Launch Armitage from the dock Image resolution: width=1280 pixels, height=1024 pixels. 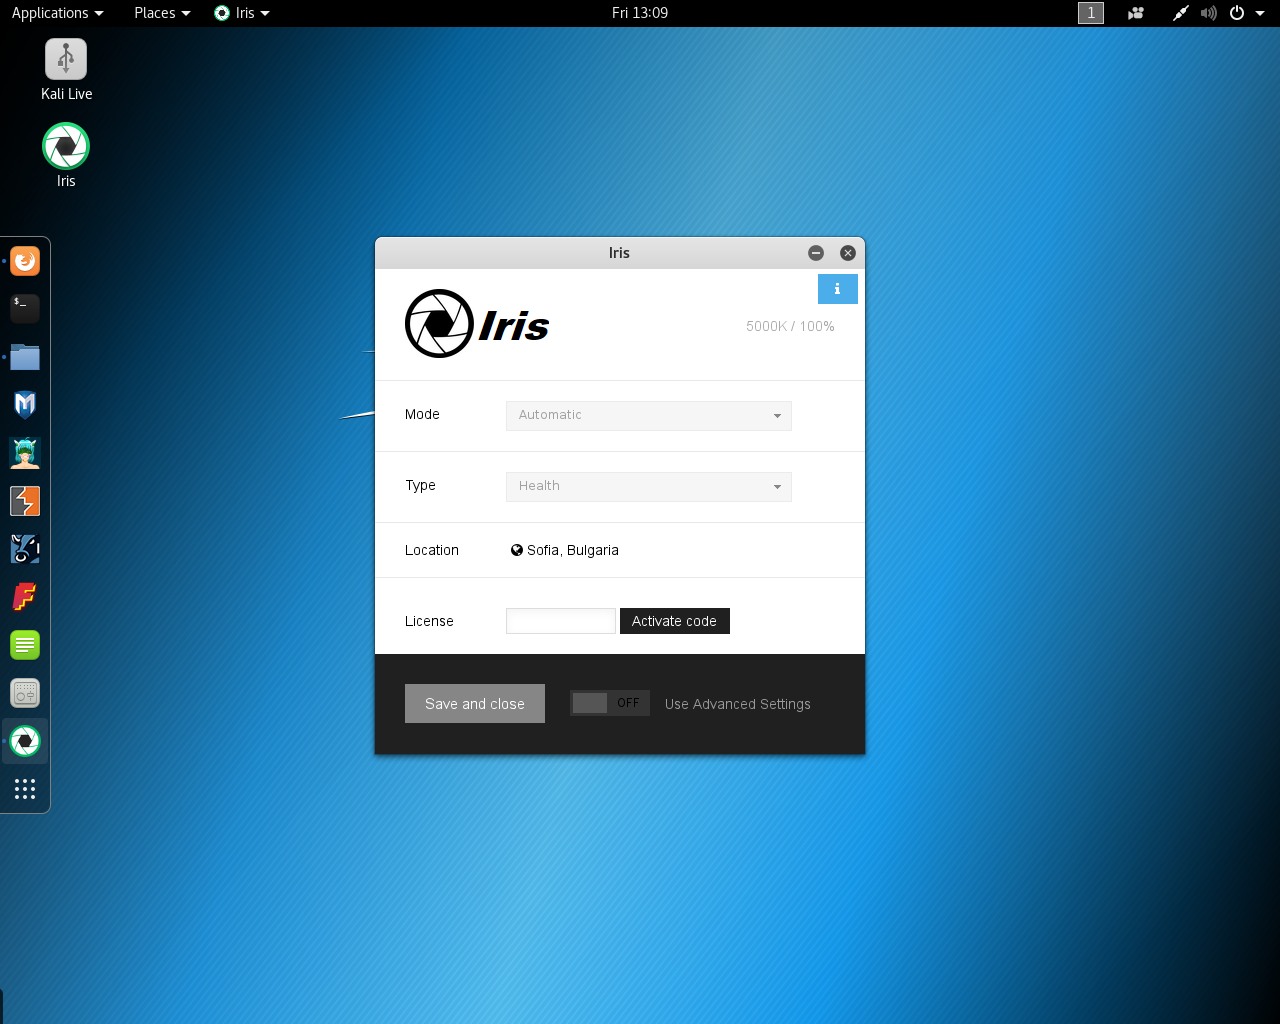point(25,453)
